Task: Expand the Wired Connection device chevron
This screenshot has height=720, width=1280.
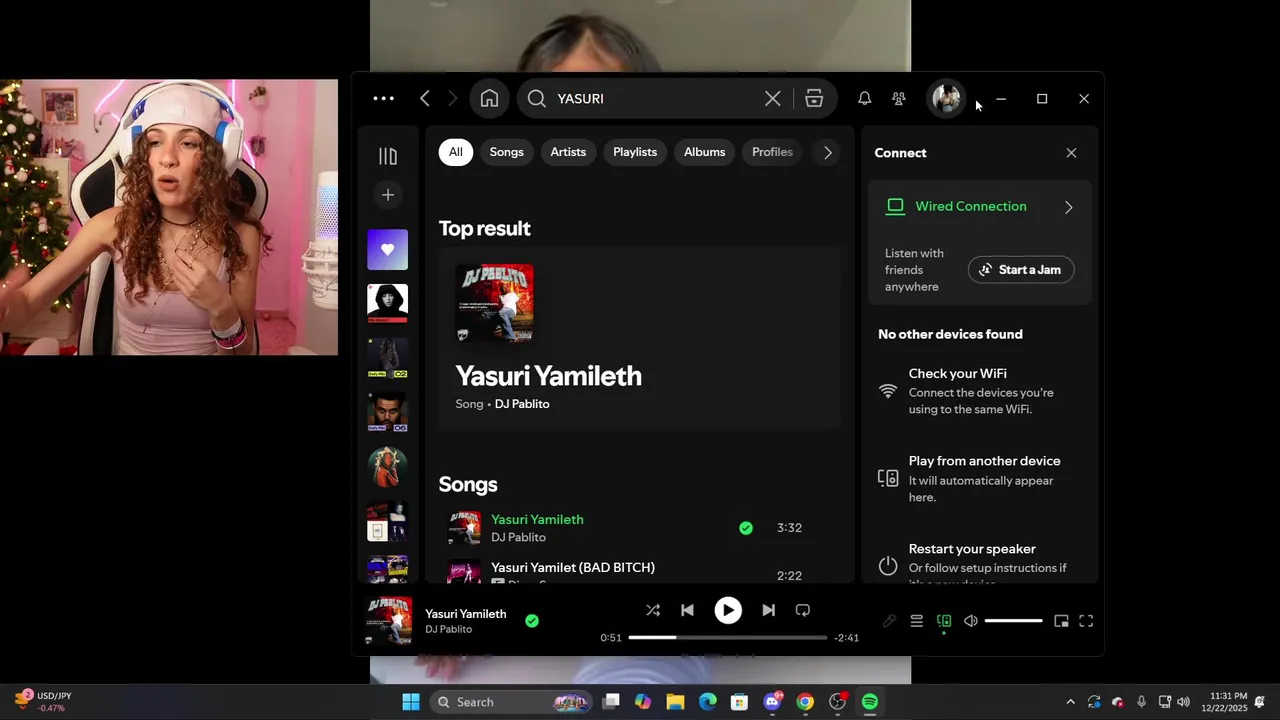Action: coord(1068,207)
